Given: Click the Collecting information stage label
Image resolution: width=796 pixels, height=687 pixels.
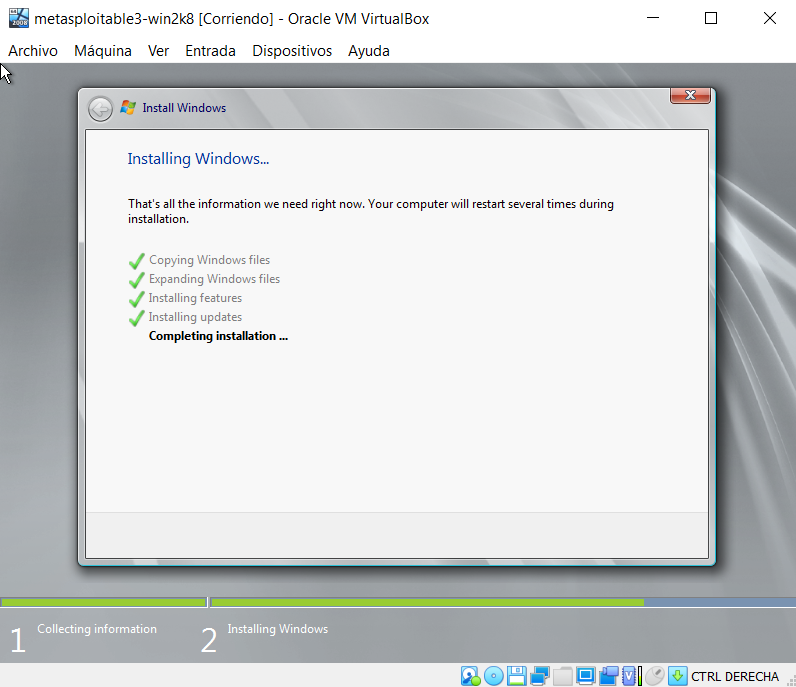Looking at the screenshot, I should pyautogui.click(x=97, y=629).
